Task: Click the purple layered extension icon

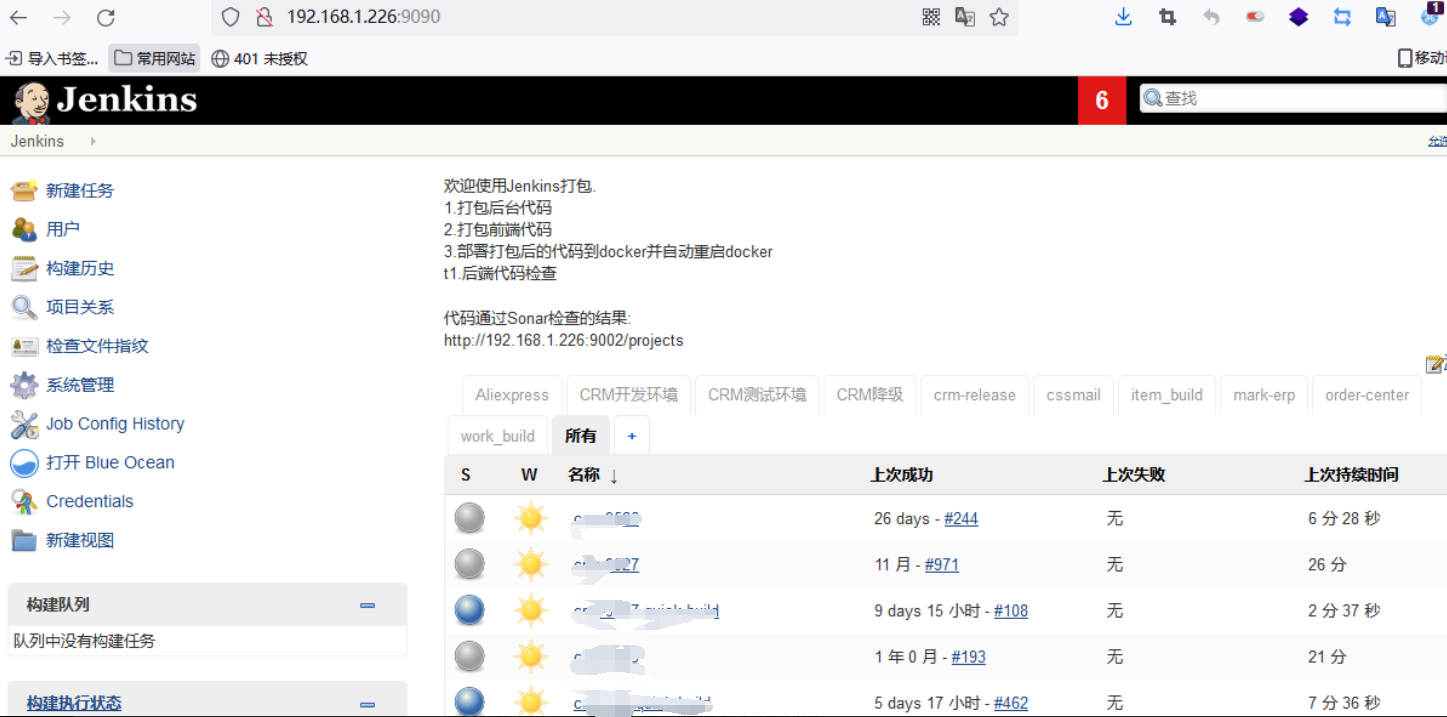Action: 1298,17
